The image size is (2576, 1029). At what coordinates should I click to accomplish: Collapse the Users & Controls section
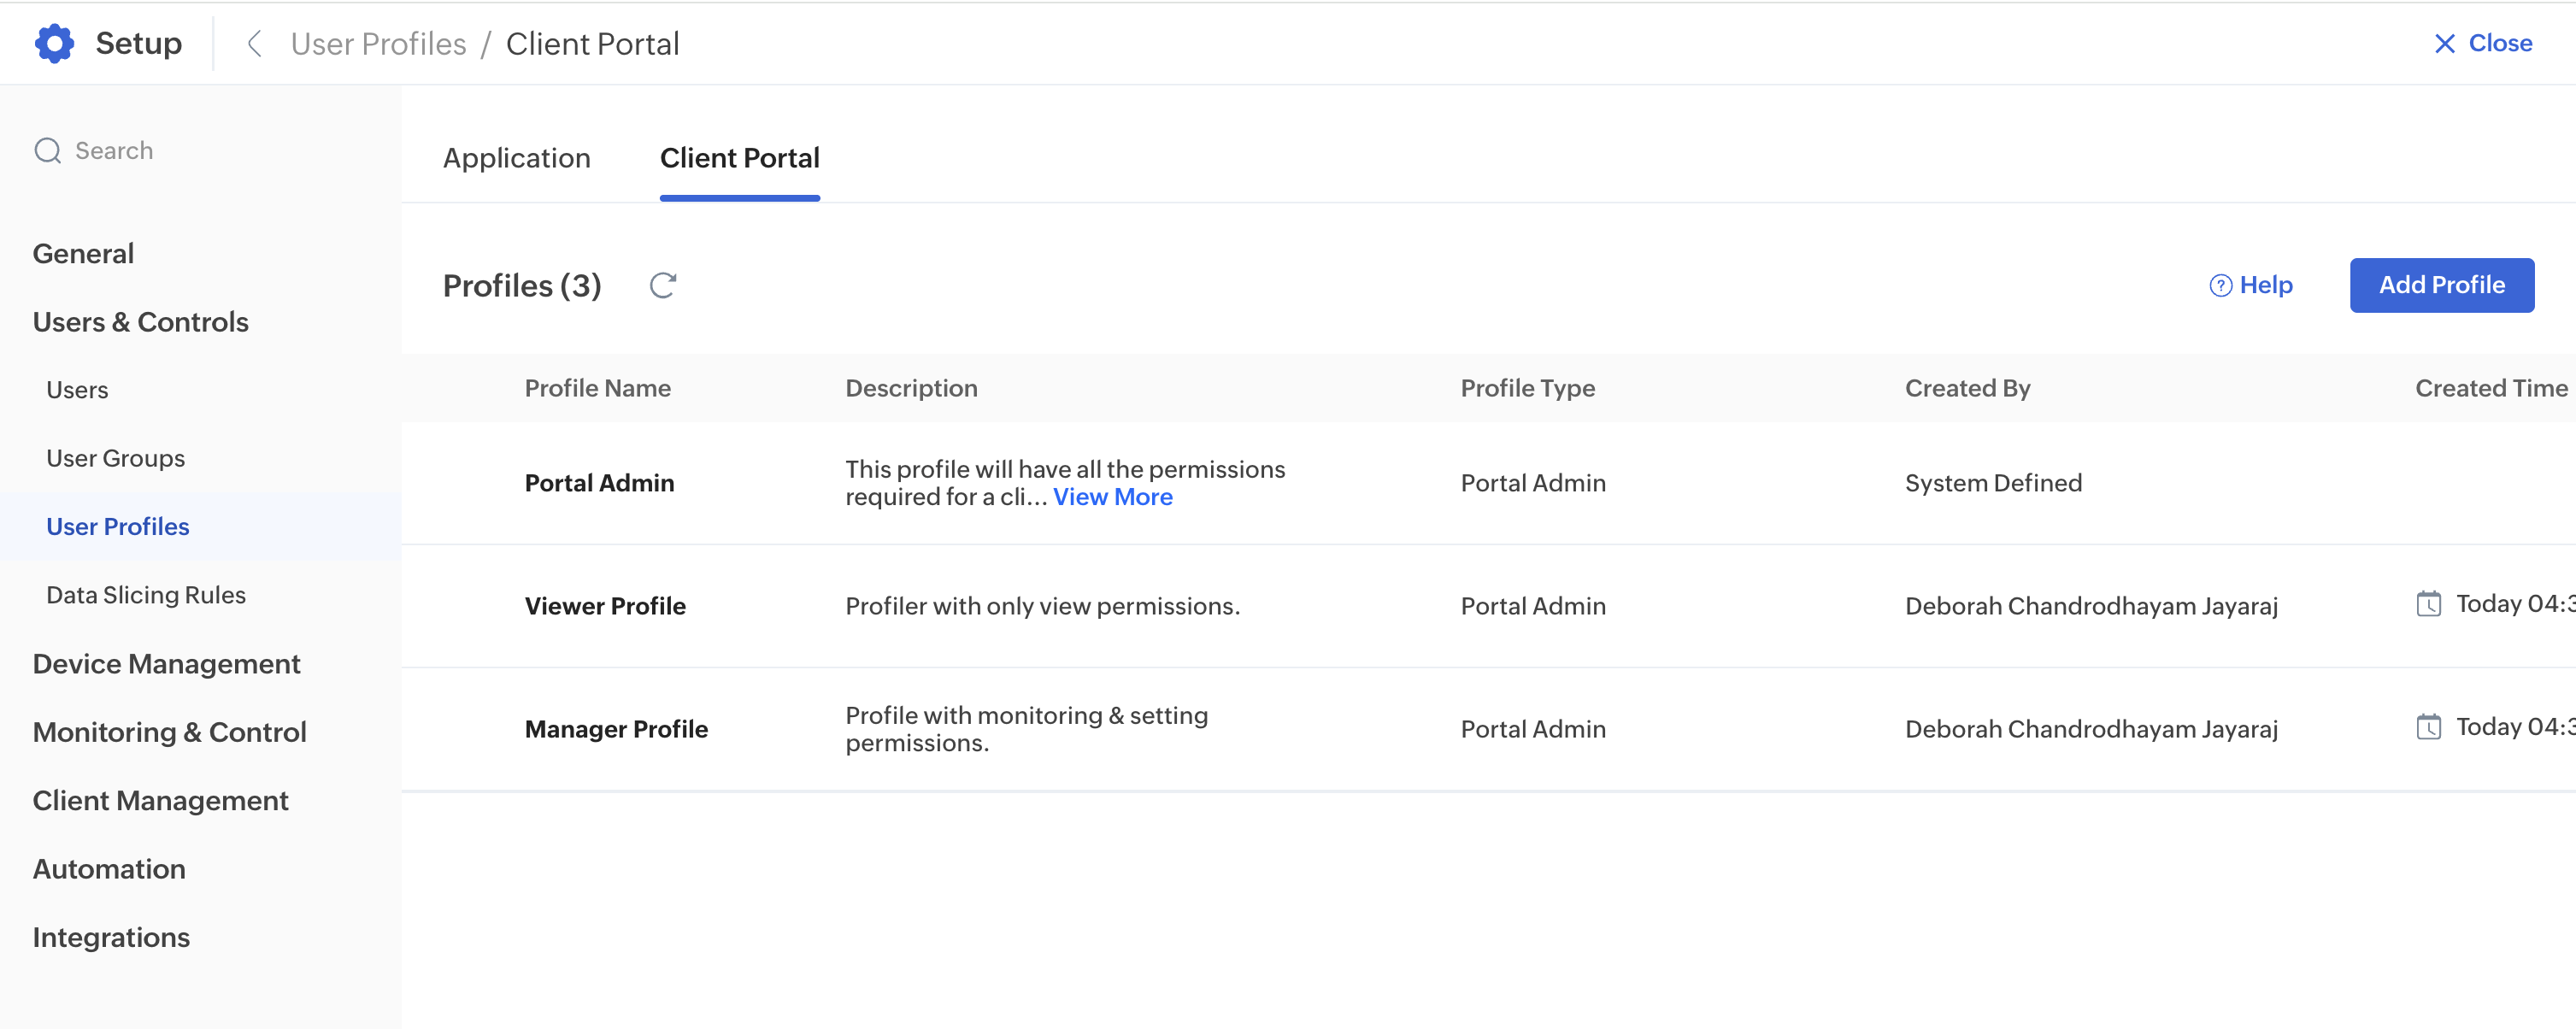(140, 322)
